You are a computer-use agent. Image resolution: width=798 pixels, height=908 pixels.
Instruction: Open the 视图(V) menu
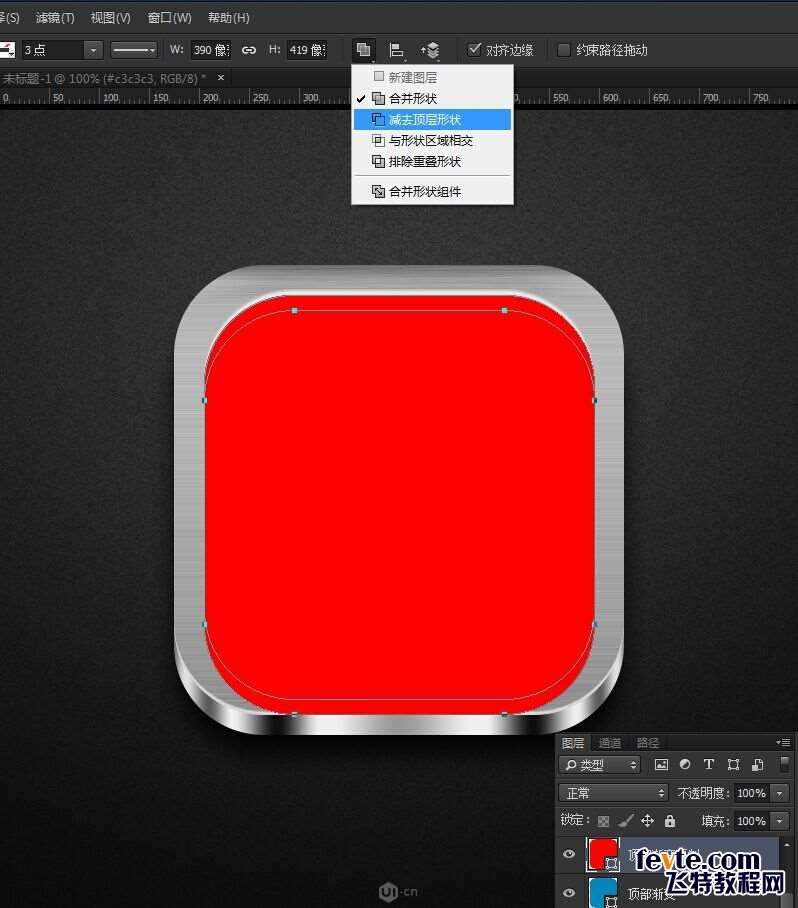111,18
